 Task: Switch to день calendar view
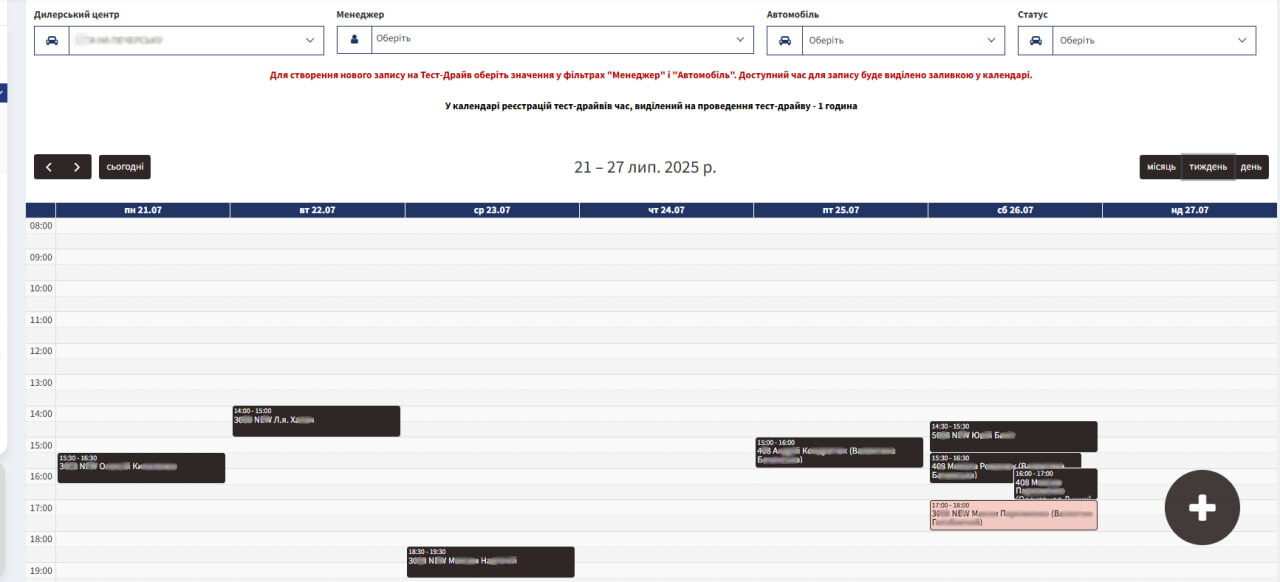1251,167
